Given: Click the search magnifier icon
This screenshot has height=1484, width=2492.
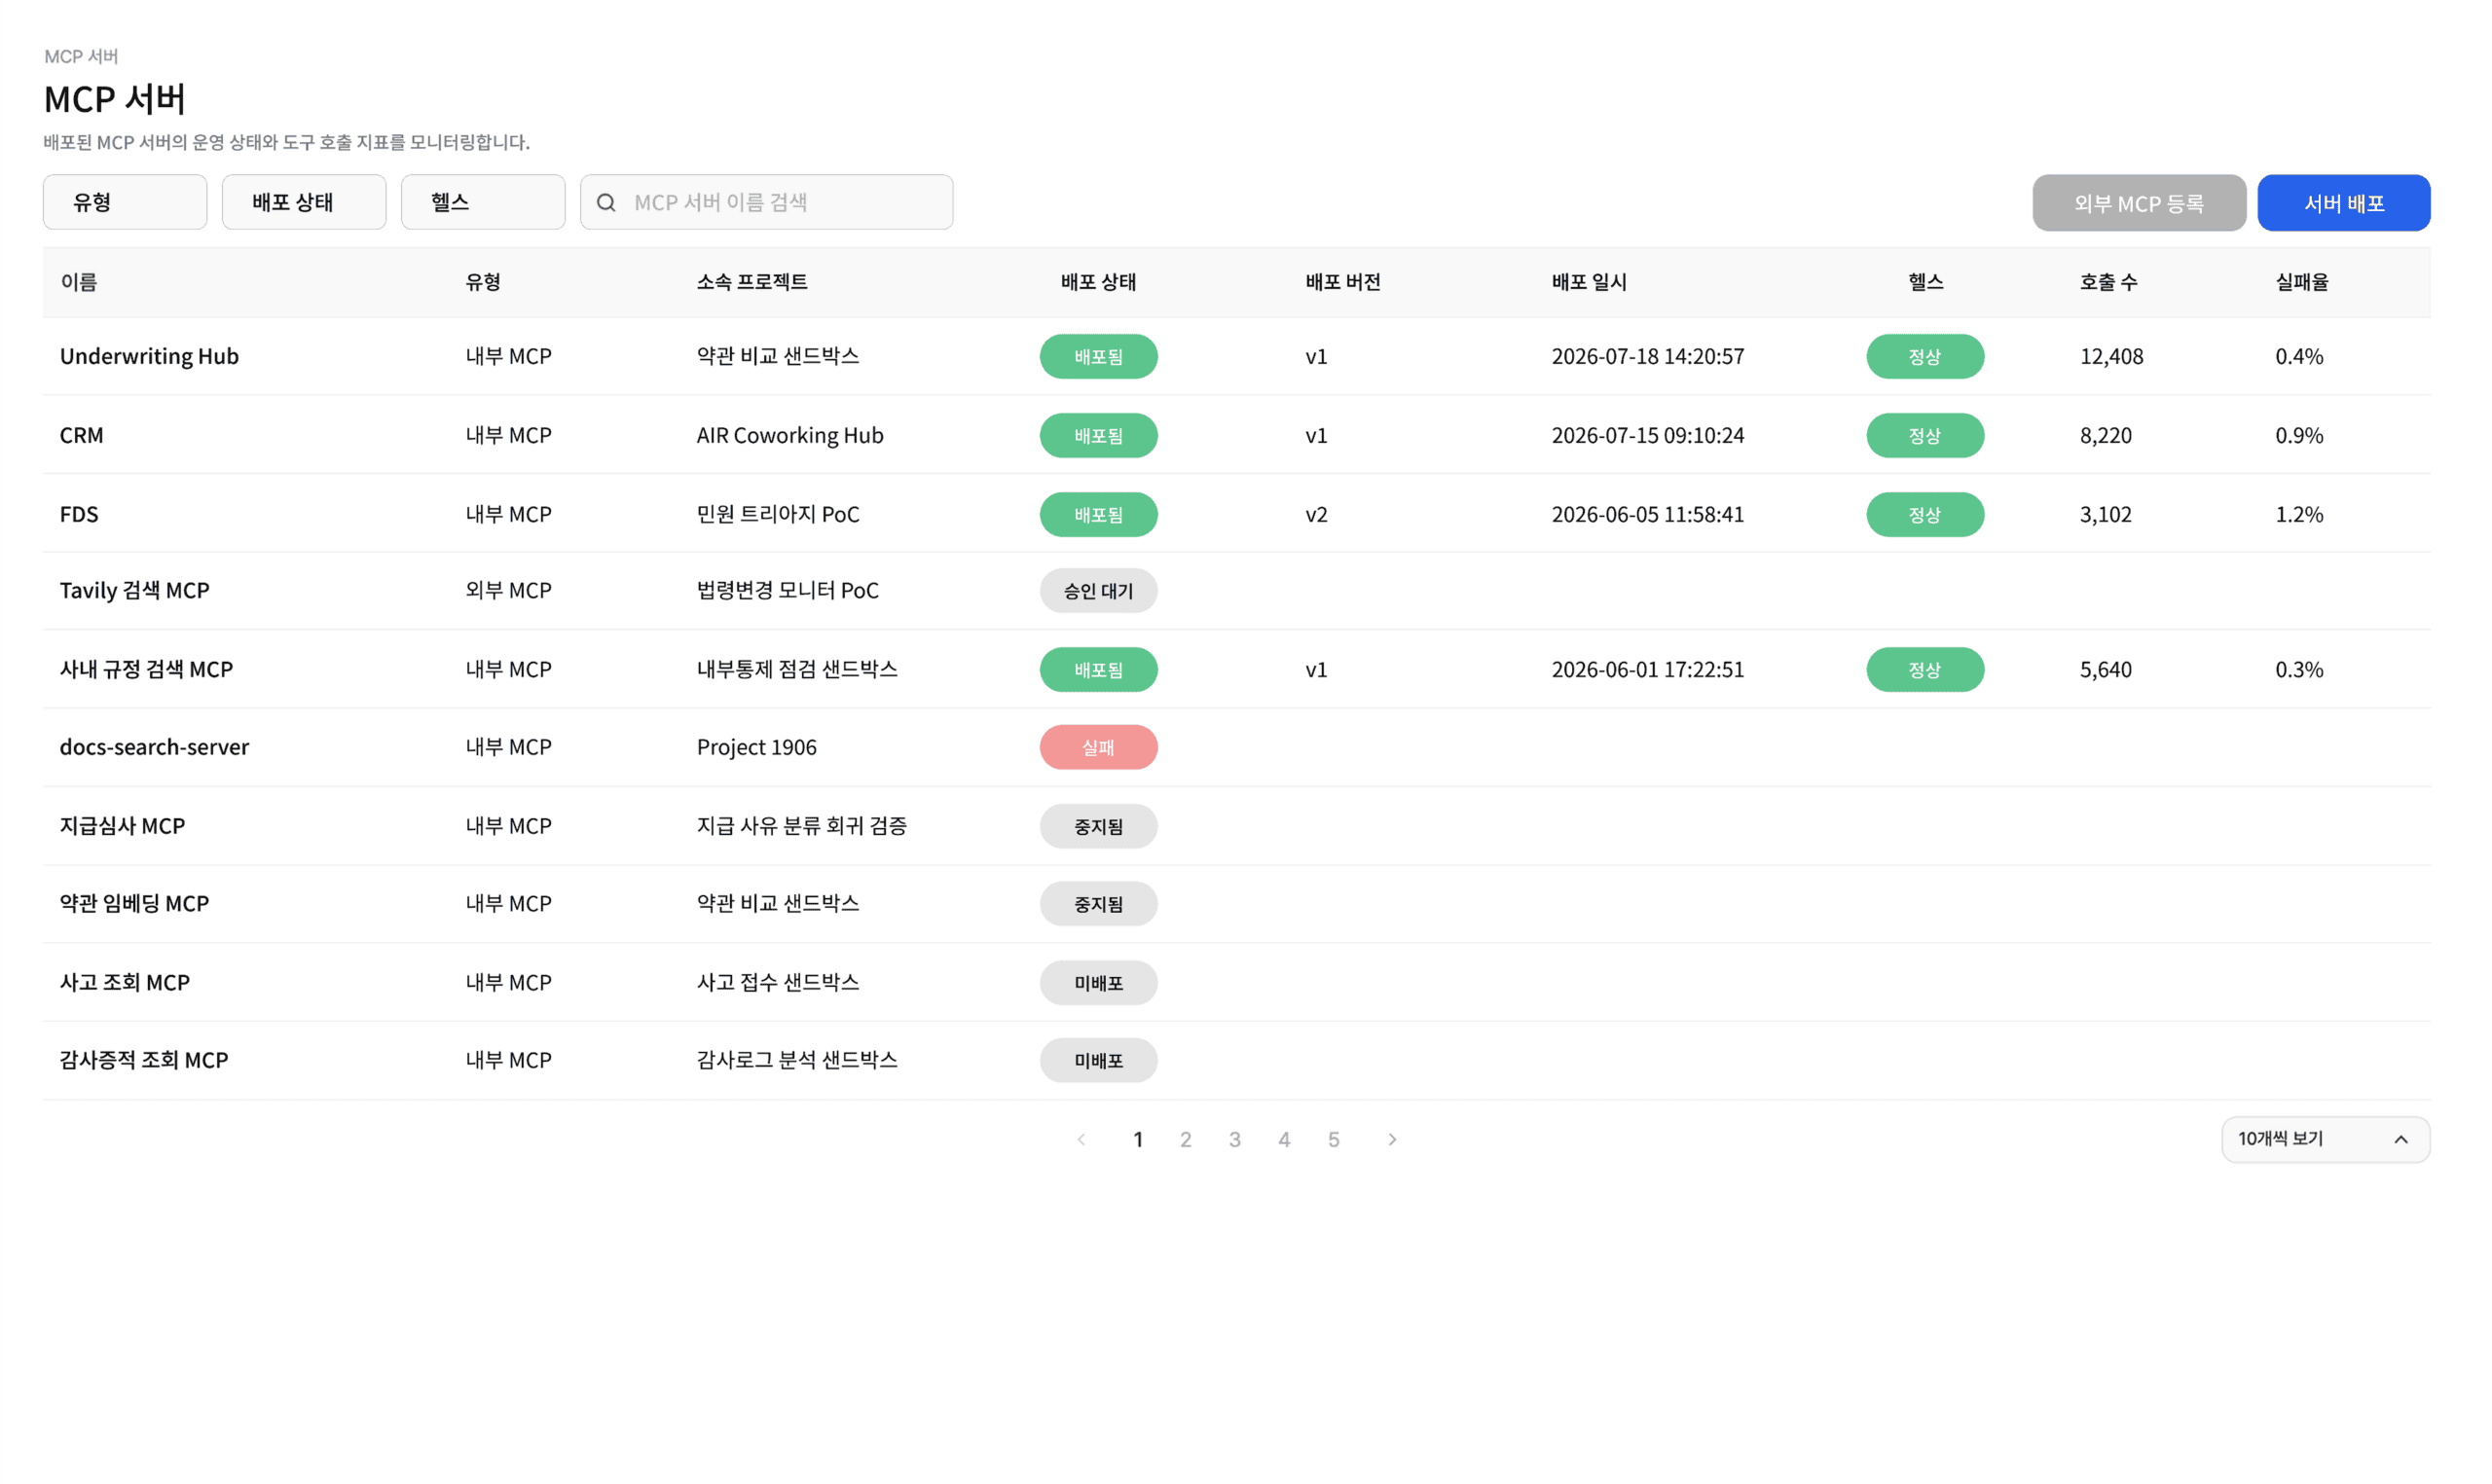Looking at the screenshot, I should (x=606, y=203).
